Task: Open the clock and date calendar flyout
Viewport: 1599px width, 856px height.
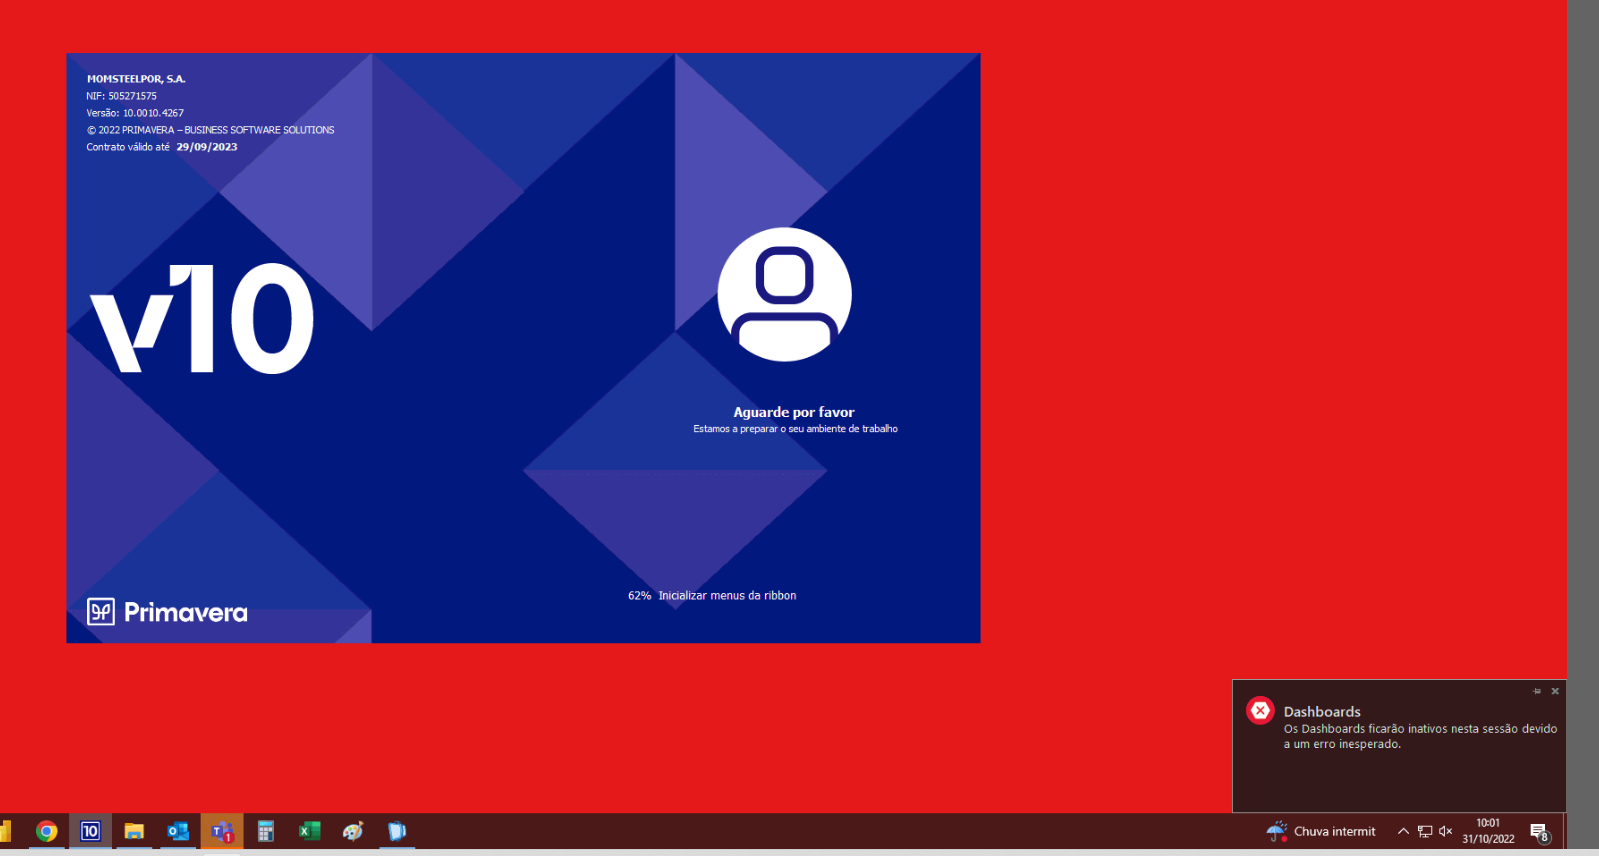Action: (x=1488, y=831)
